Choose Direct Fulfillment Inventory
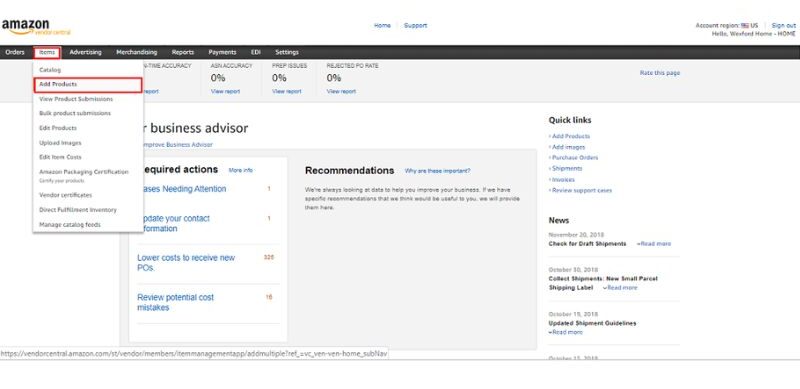The width and height of the screenshot is (800, 389). [x=78, y=210]
